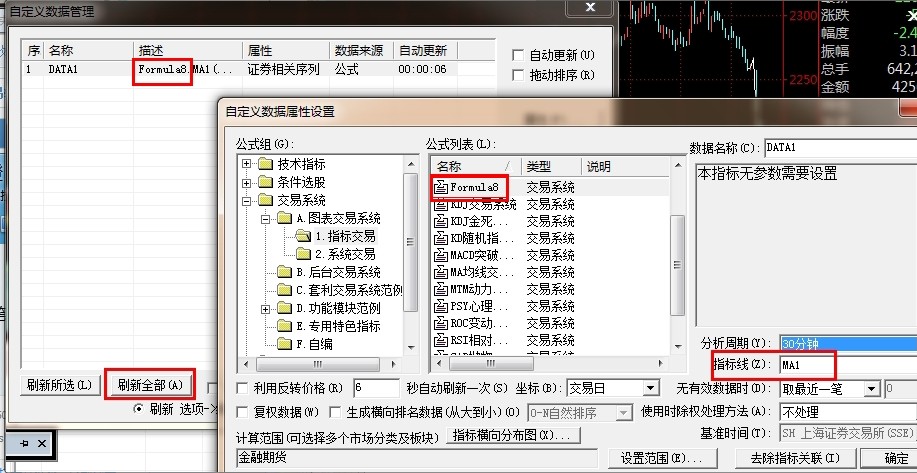Open 指标横向分布图(X) button
The width and height of the screenshot is (917, 473).
tap(513, 435)
